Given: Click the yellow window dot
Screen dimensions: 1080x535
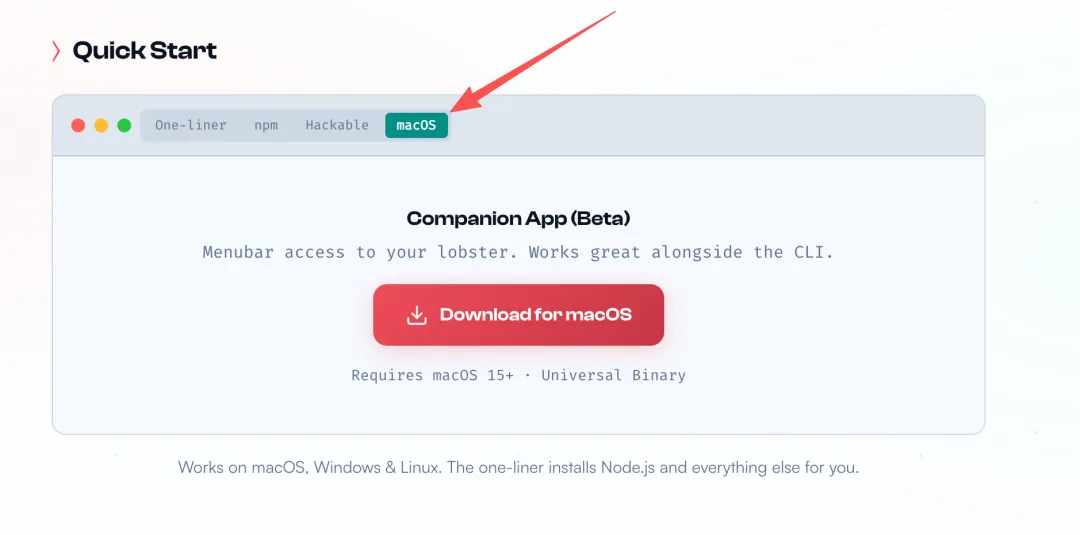Looking at the screenshot, I should click(x=101, y=125).
